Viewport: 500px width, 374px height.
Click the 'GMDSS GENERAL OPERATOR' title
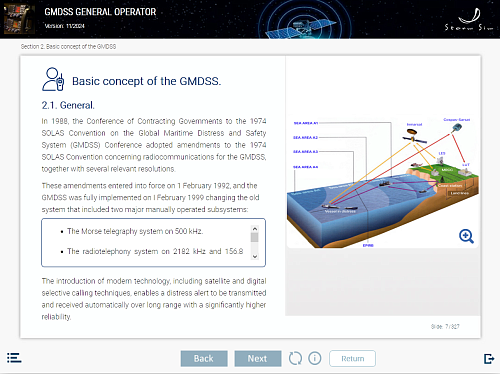point(100,12)
